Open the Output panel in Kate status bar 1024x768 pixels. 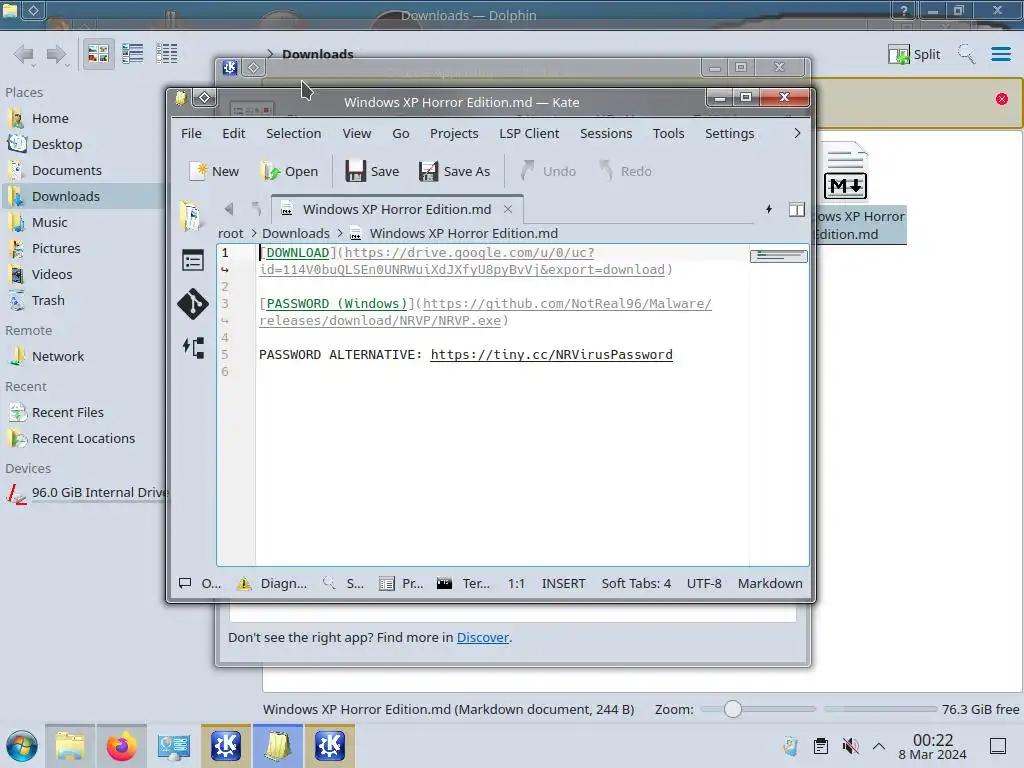[200, 583]
